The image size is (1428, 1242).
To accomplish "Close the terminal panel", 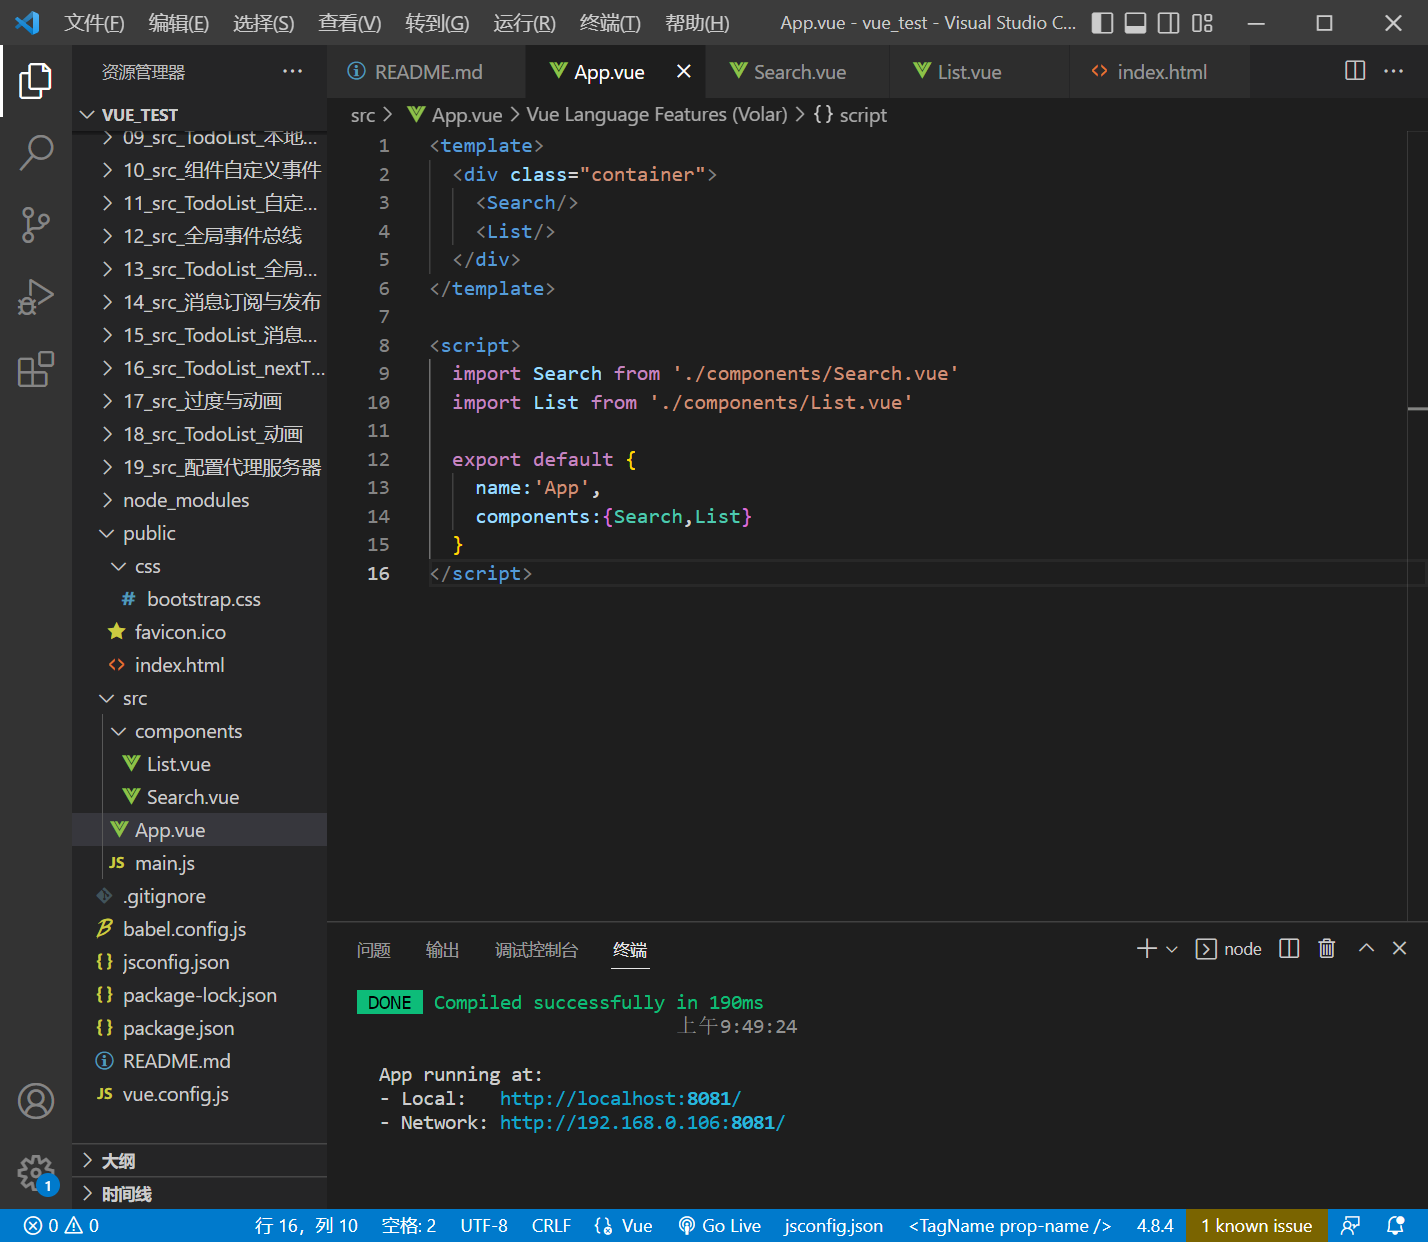I will tap(1399, 948).
